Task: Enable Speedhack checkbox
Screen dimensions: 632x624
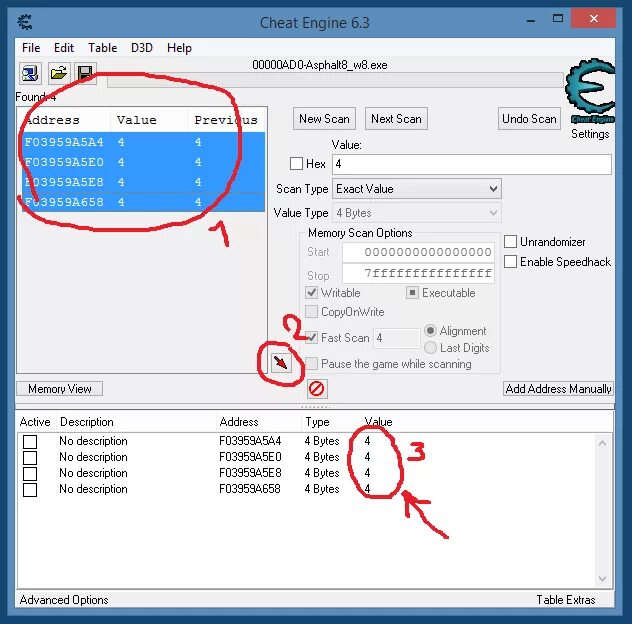Action: click(x=510, y=262)
